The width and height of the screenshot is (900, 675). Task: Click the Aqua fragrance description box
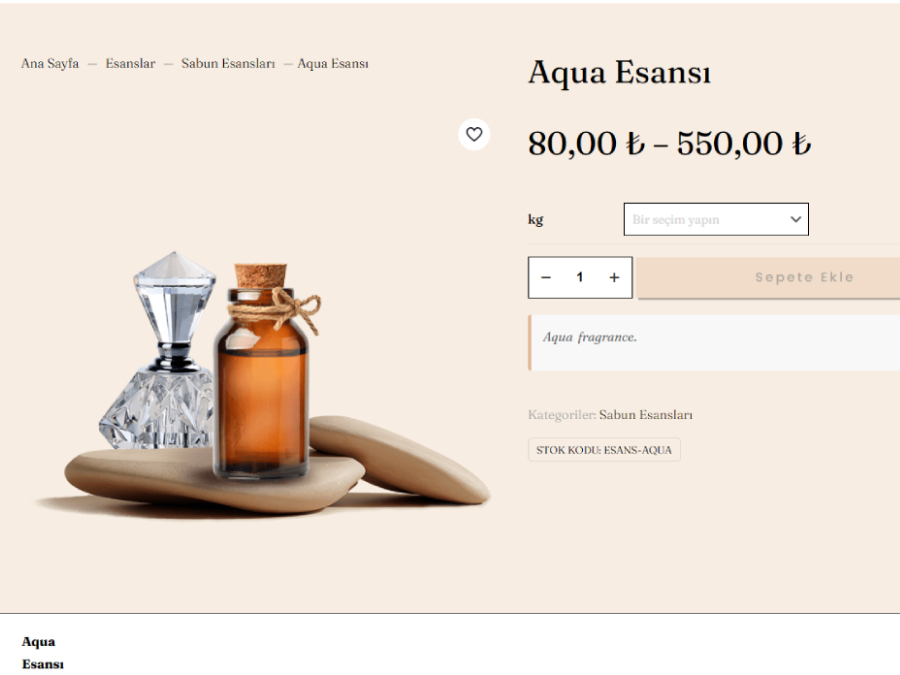tap(714, 342)
